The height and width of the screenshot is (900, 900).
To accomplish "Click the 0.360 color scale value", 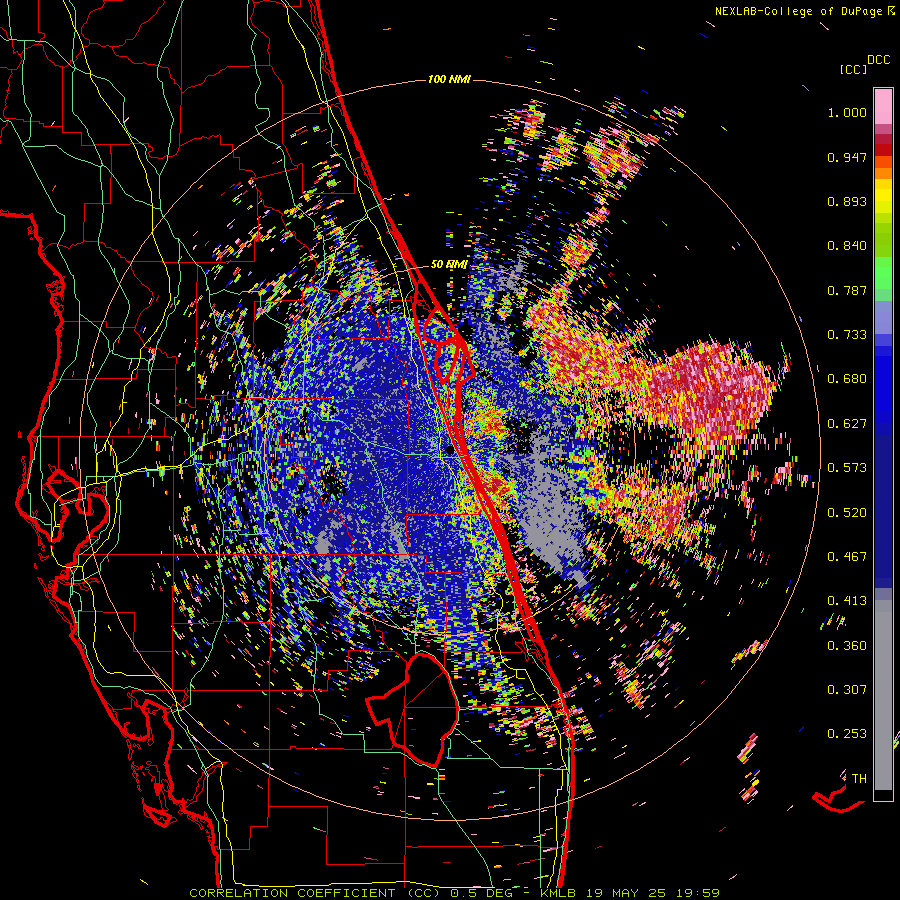I will pos(847,646).
